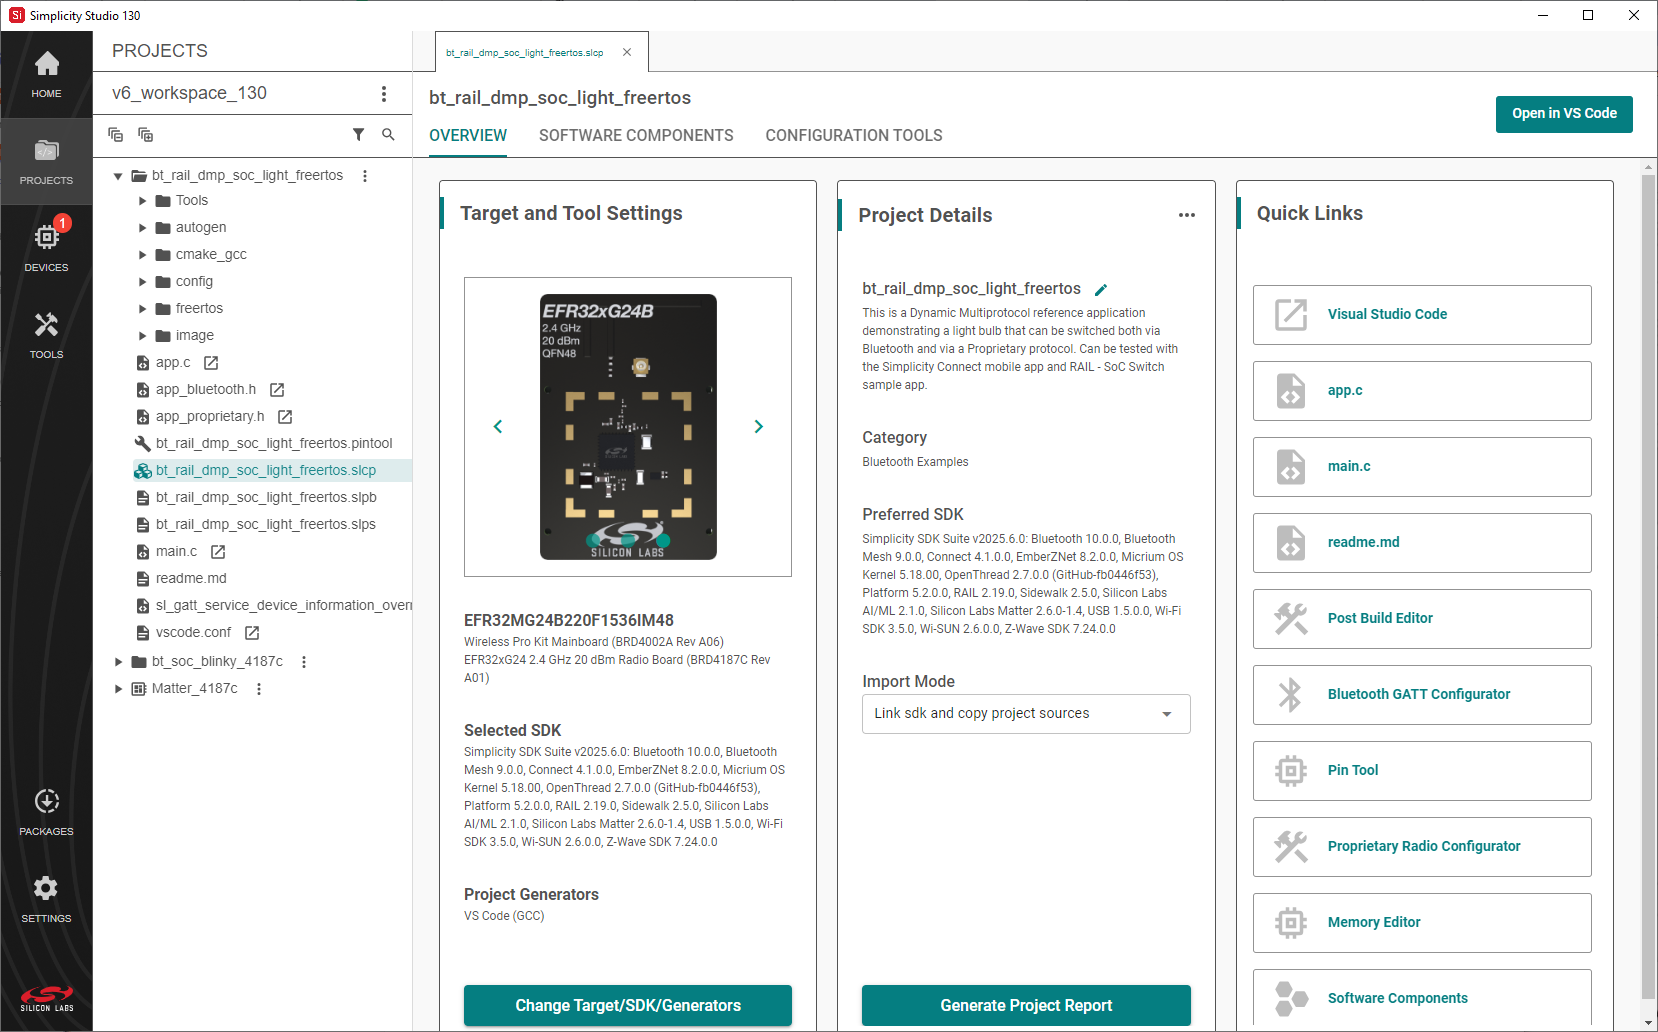This screenshot has width=1658, height=1032.
Task: Switch to the SOFTWARE COMPONENTS tab
Action: [x=636, y=135]
